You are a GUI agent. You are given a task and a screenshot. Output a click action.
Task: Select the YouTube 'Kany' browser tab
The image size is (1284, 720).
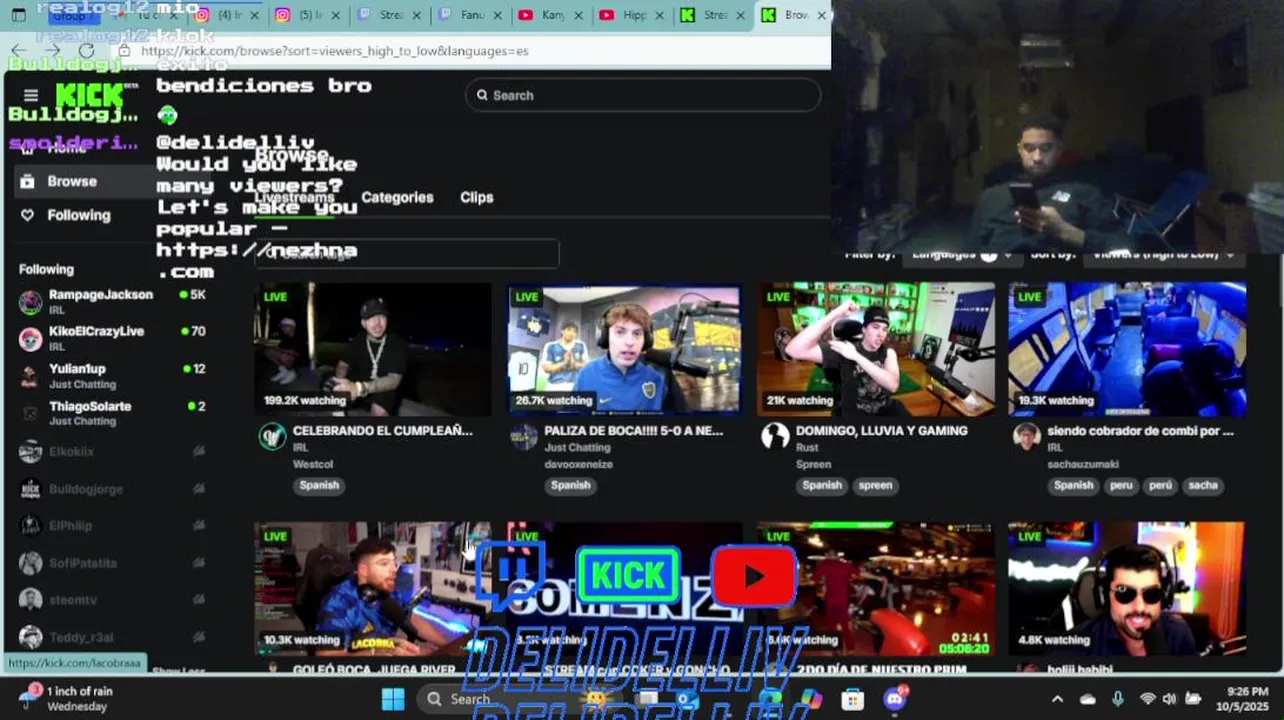[552, 15]
